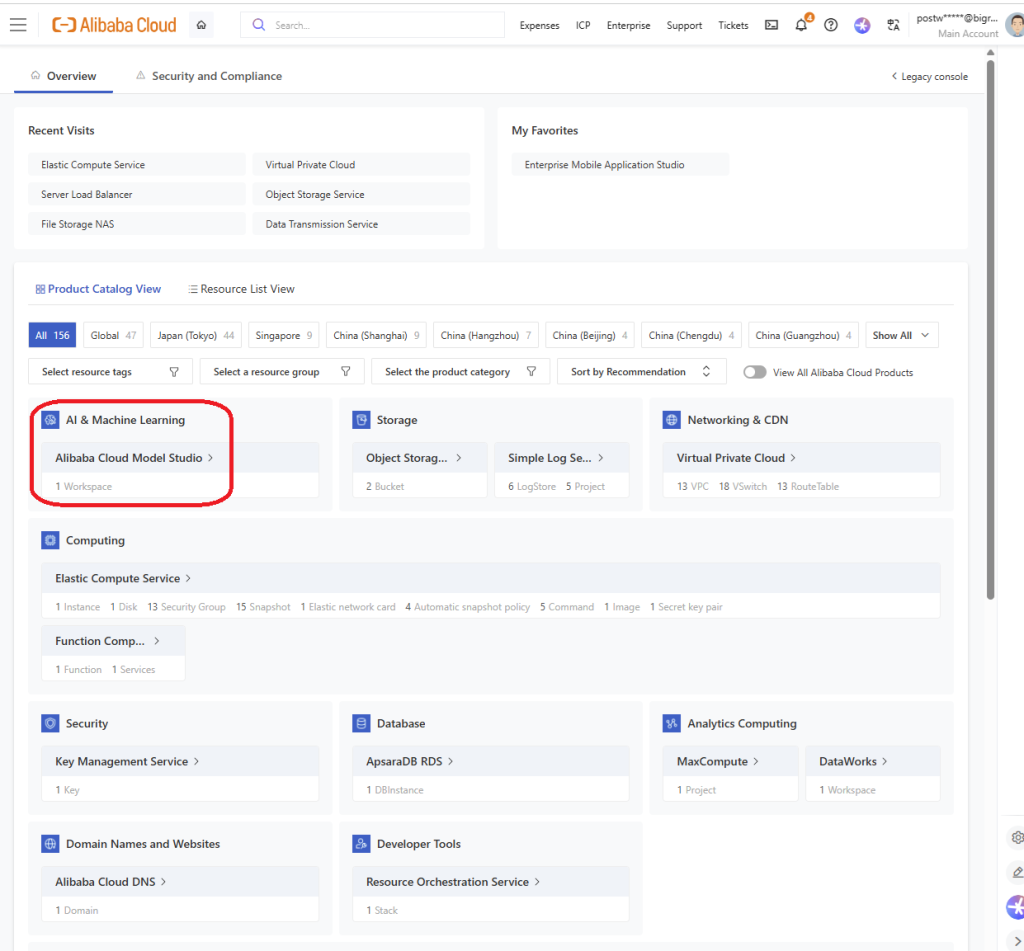Select Resource List View tab
The width and height of the screenshot is (1024, 951).
click(241, 289)
